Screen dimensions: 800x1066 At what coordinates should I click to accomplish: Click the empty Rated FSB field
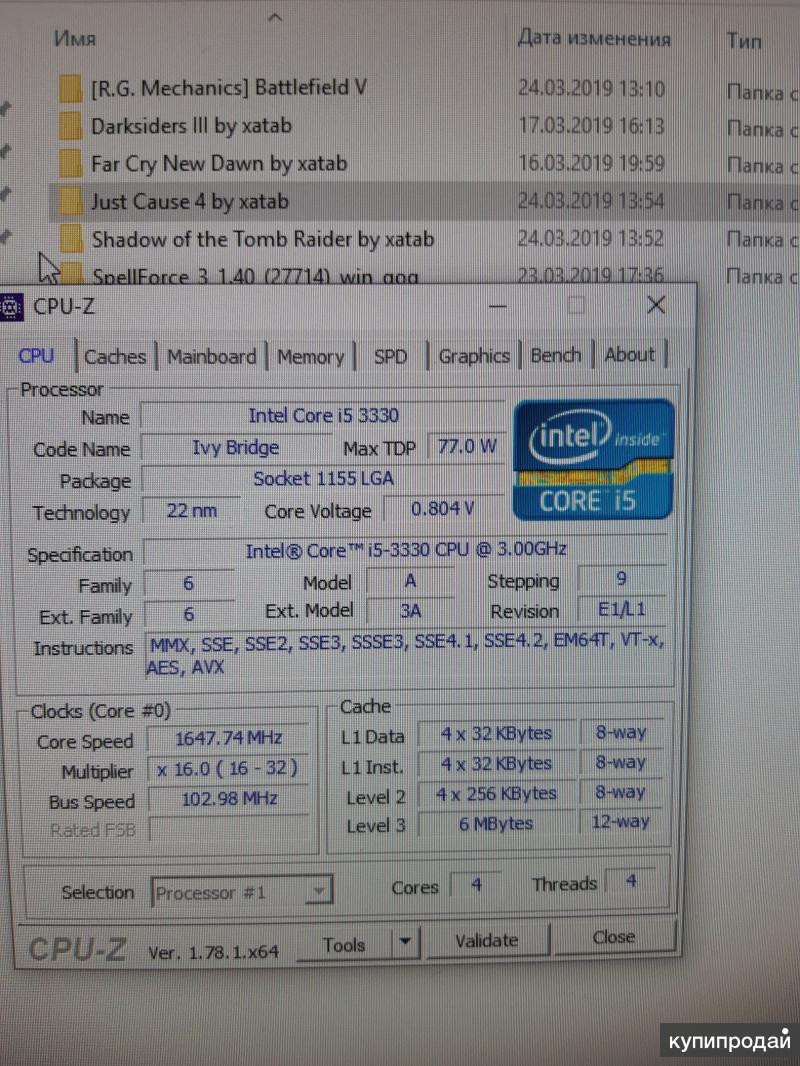tap(228, 829)
